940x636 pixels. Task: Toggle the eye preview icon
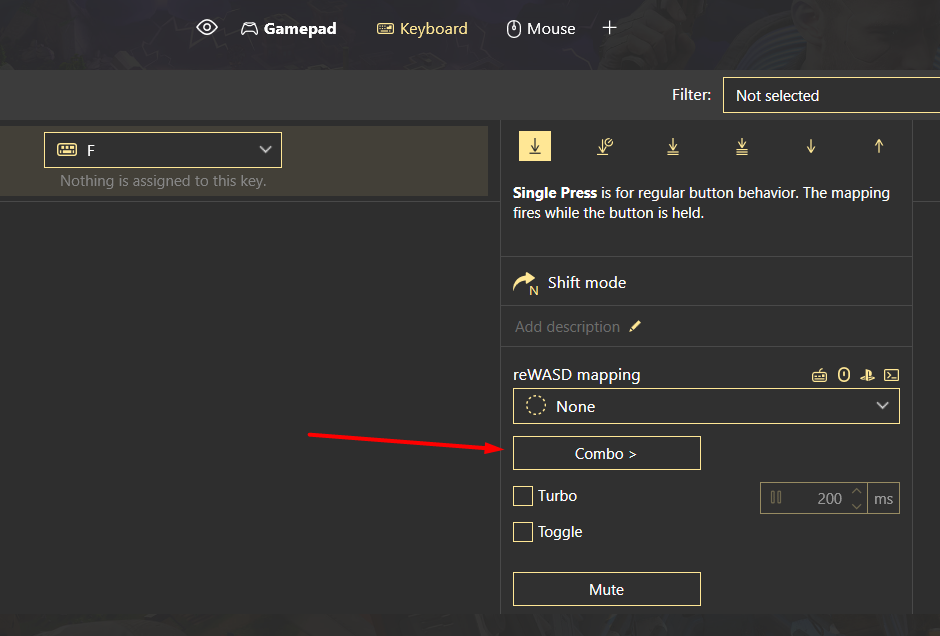[207, 28]
